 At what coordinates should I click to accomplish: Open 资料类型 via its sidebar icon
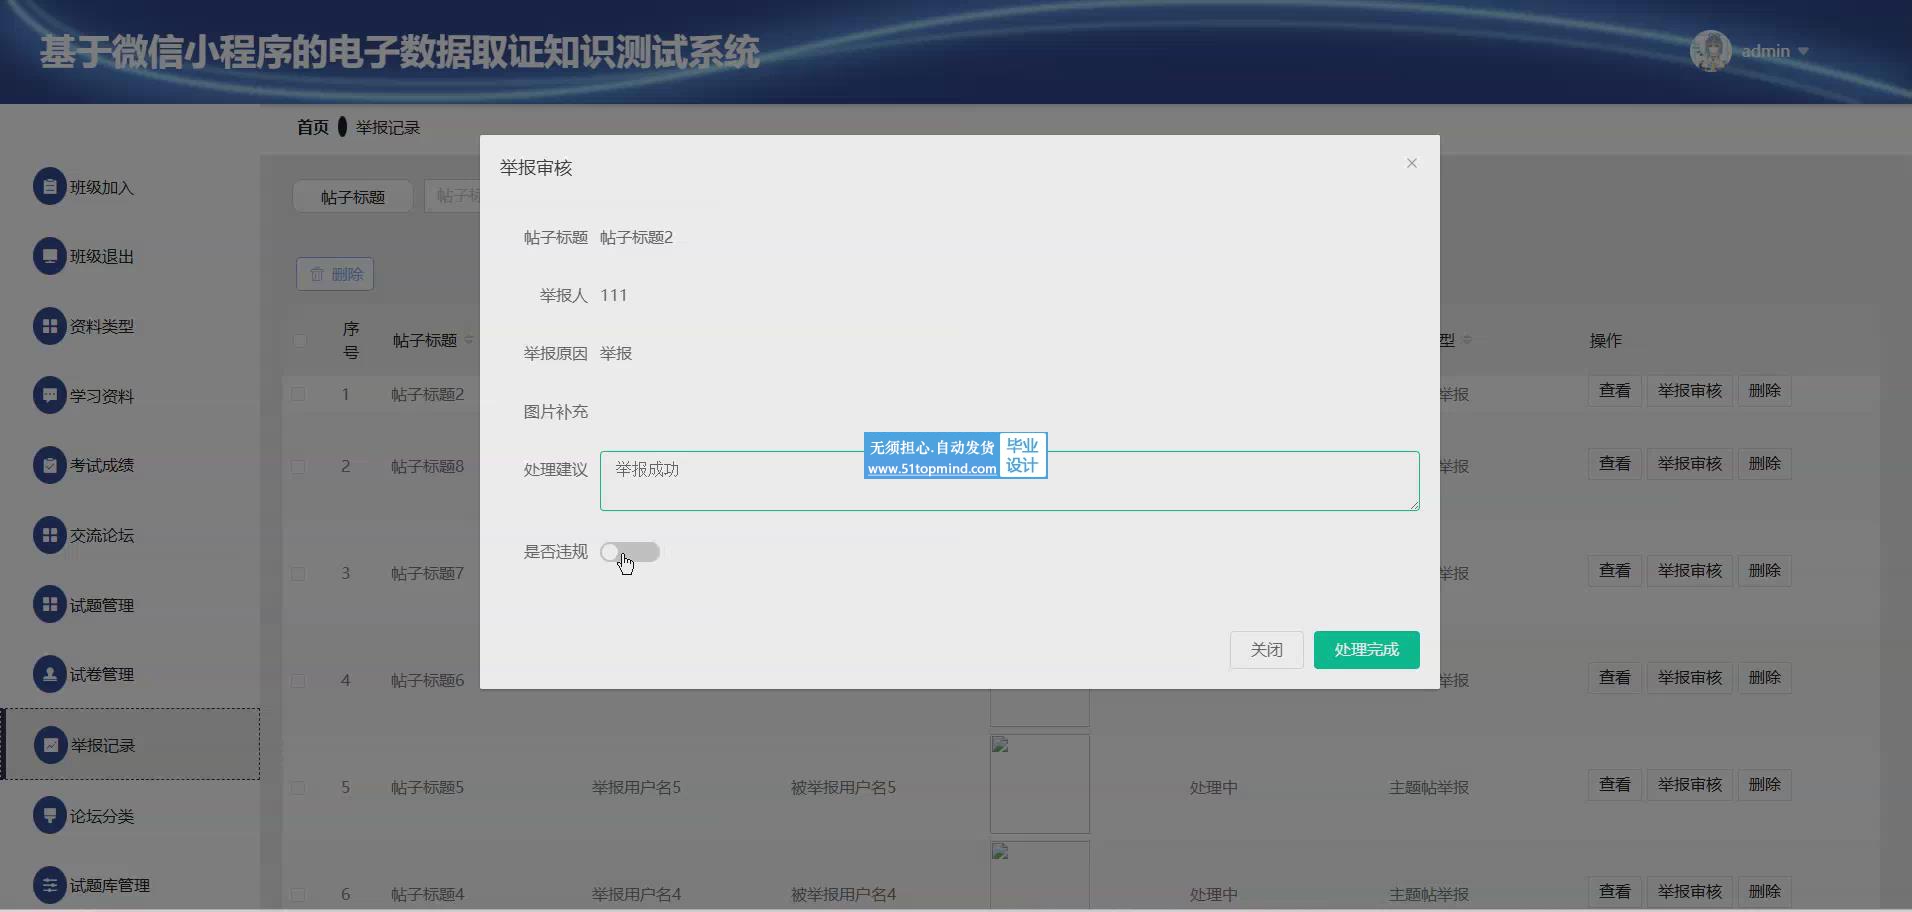pyautogui.click(x=49, y=326)
